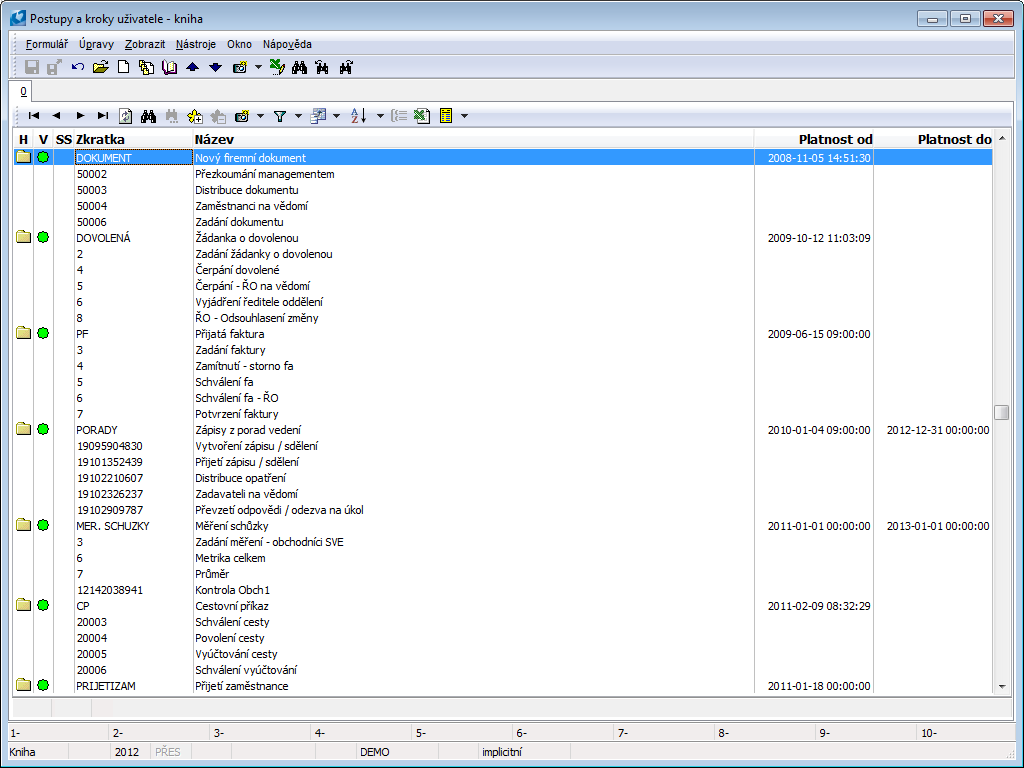Click the scrollbar up arrow
The width and height of the screenshot is (1024, 768).
(1002, 138)
